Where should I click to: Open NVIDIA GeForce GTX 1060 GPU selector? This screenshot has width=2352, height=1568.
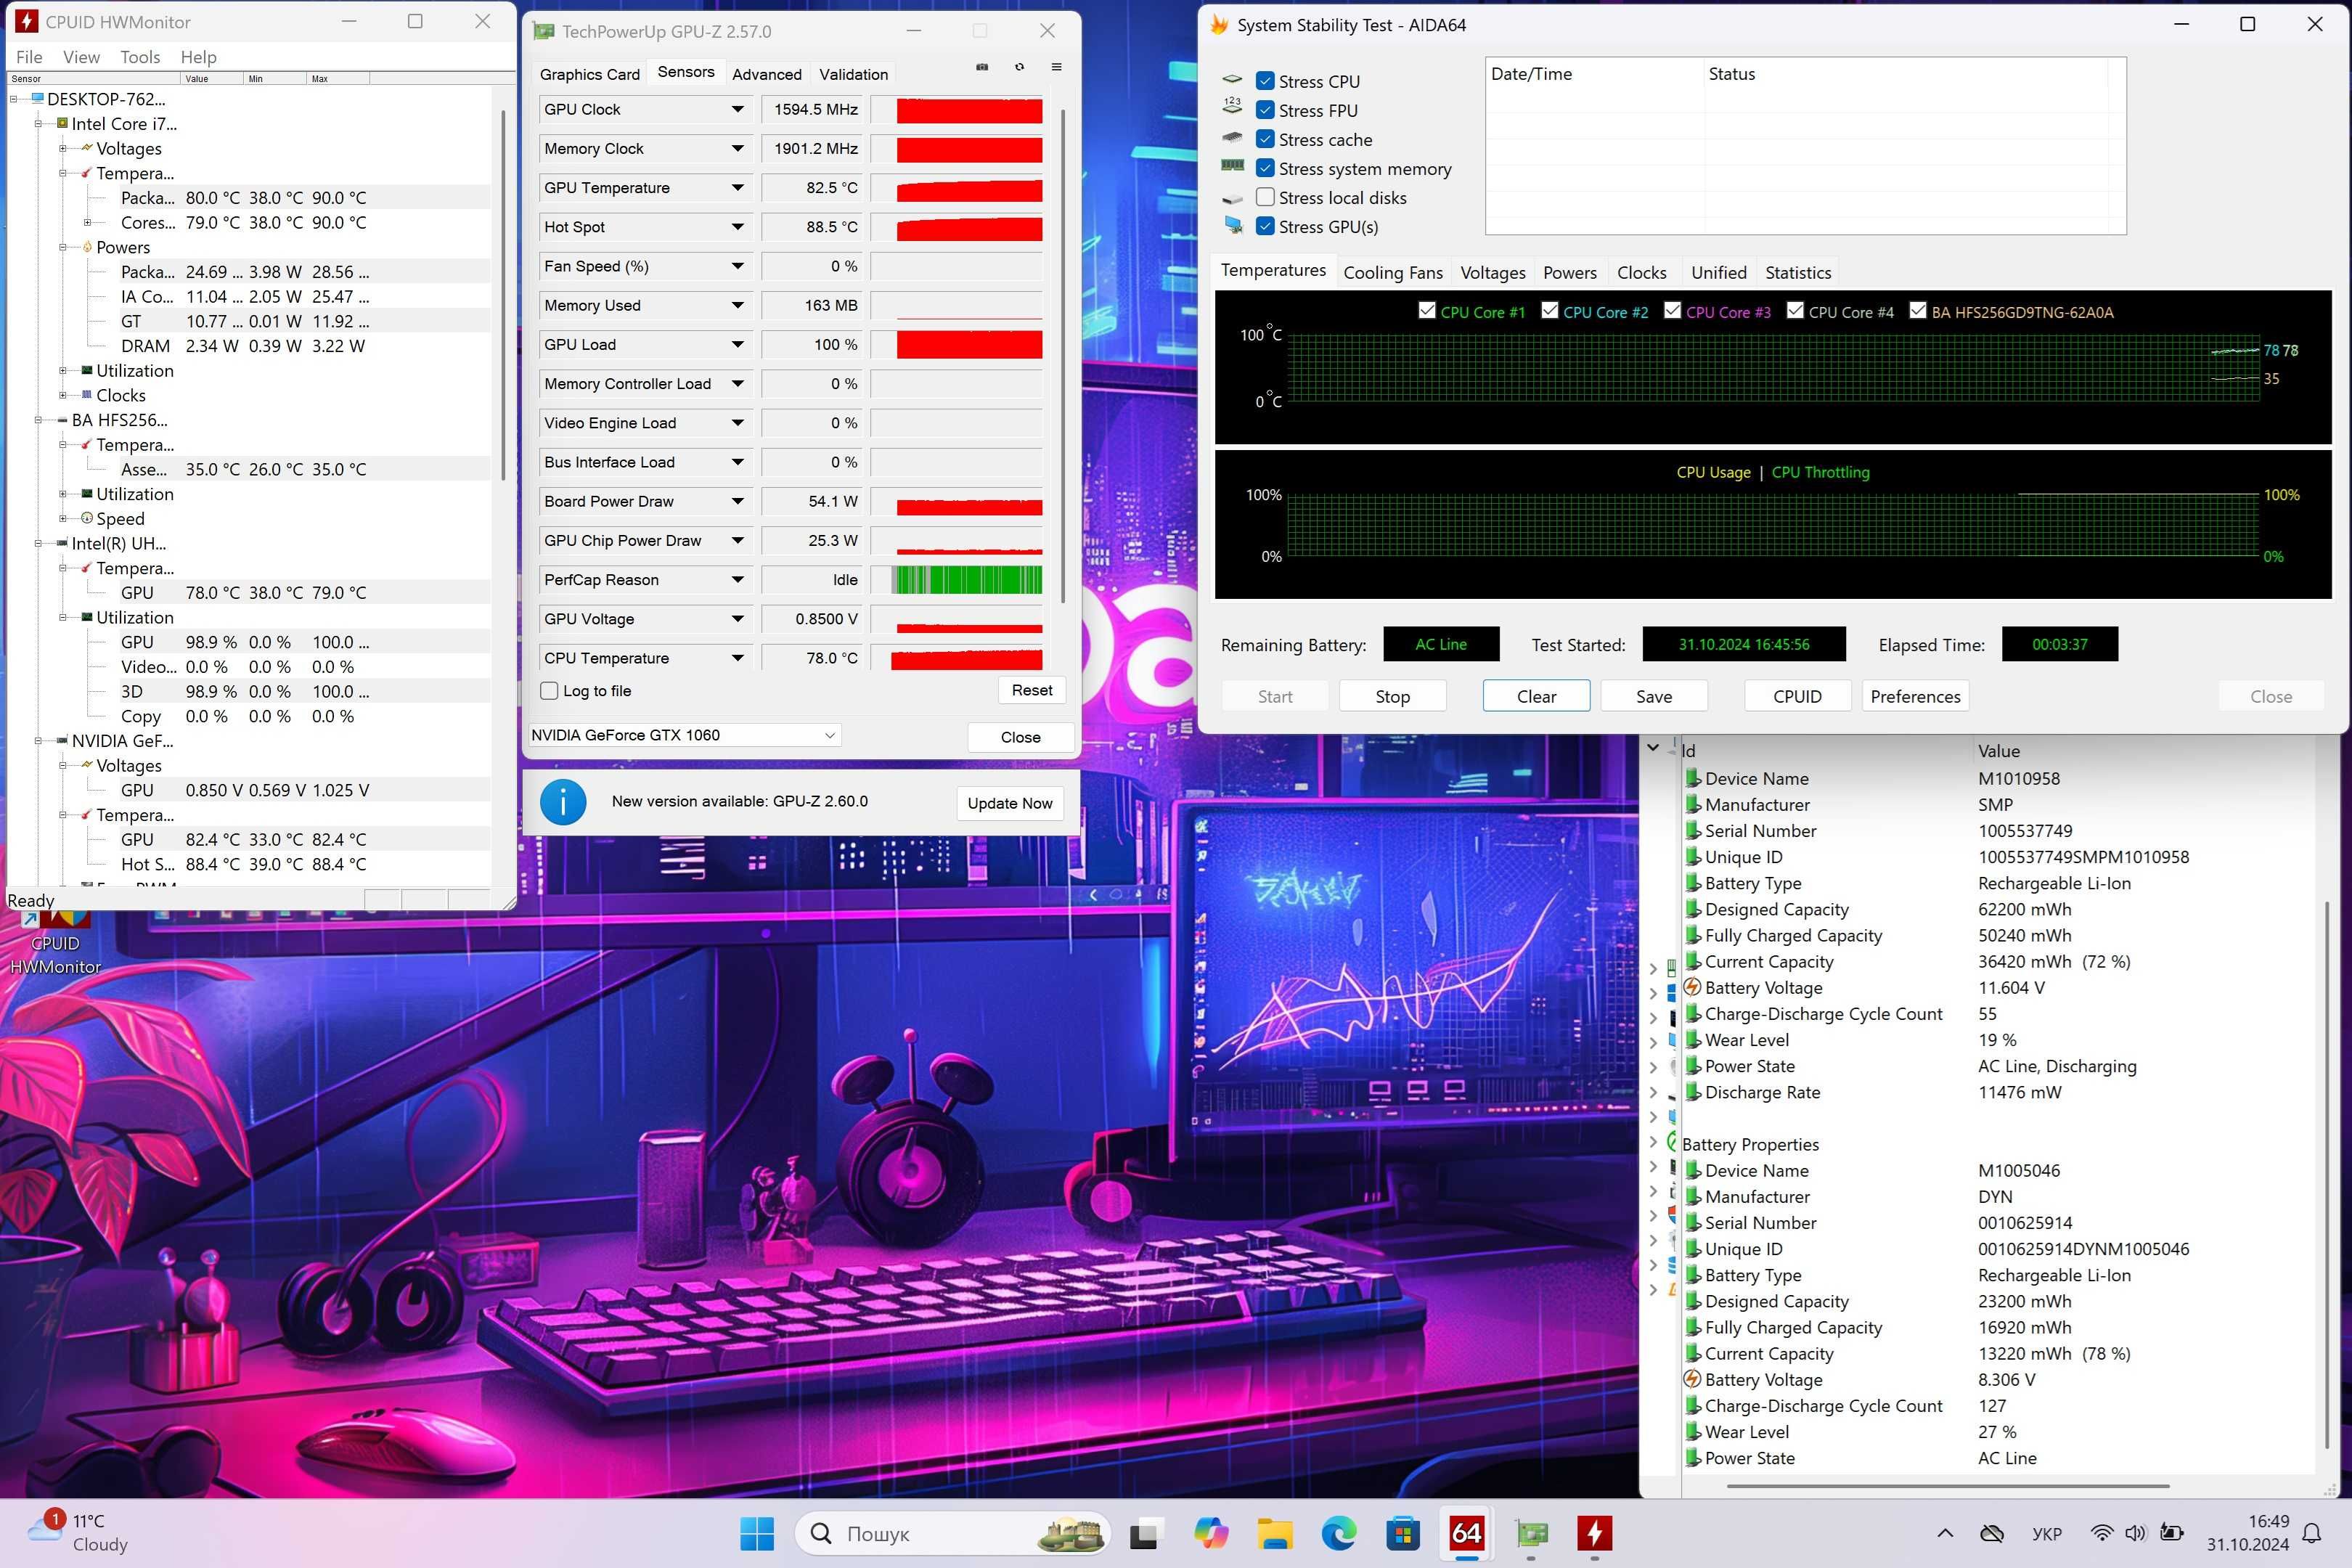point(684,735)
